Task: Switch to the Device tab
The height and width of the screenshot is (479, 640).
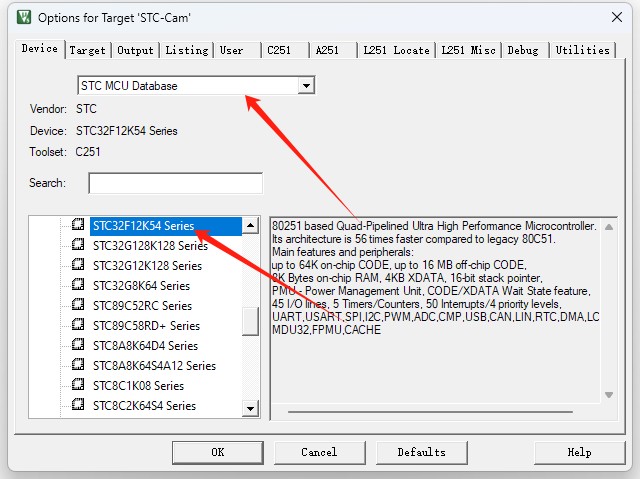Action: [x=40, y=49]
